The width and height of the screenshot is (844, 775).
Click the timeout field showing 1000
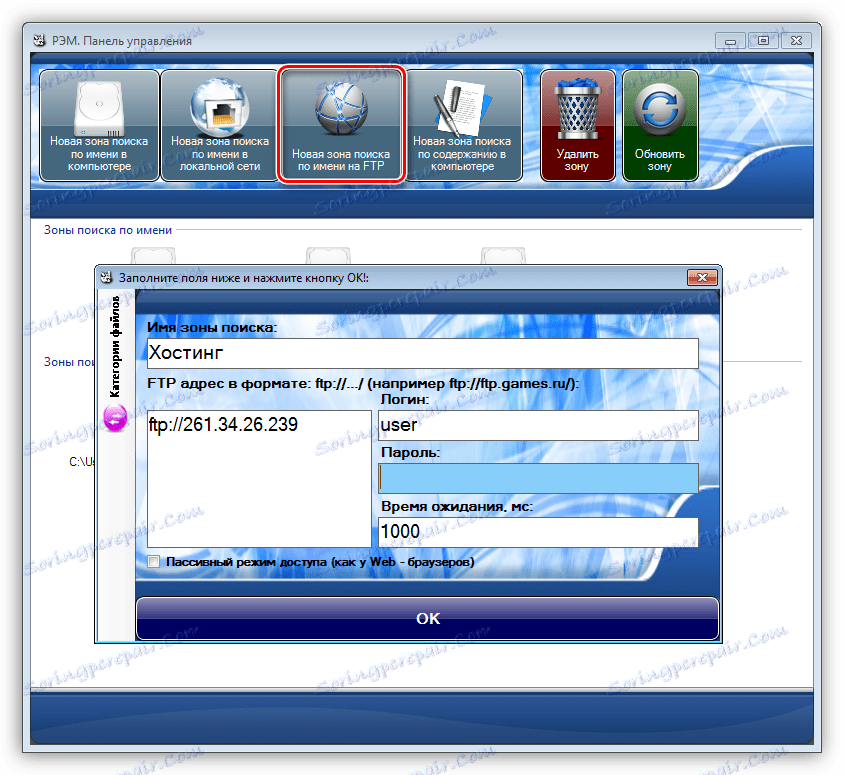coord(538,532)
